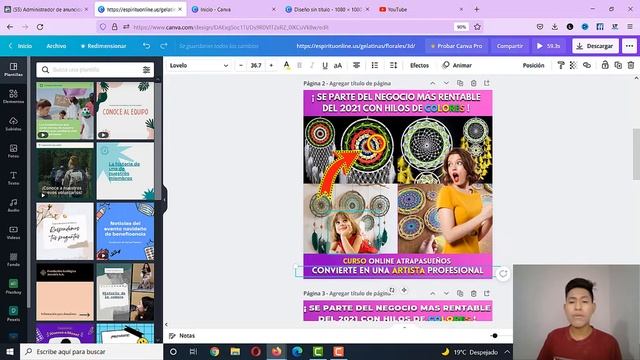Open the Posición options
The image size is (640, 360).
click(x=533, y=65)
